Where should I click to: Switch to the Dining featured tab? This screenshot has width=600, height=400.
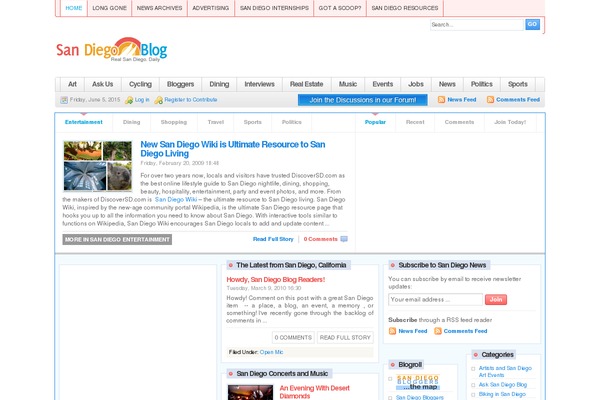(132, 122)
